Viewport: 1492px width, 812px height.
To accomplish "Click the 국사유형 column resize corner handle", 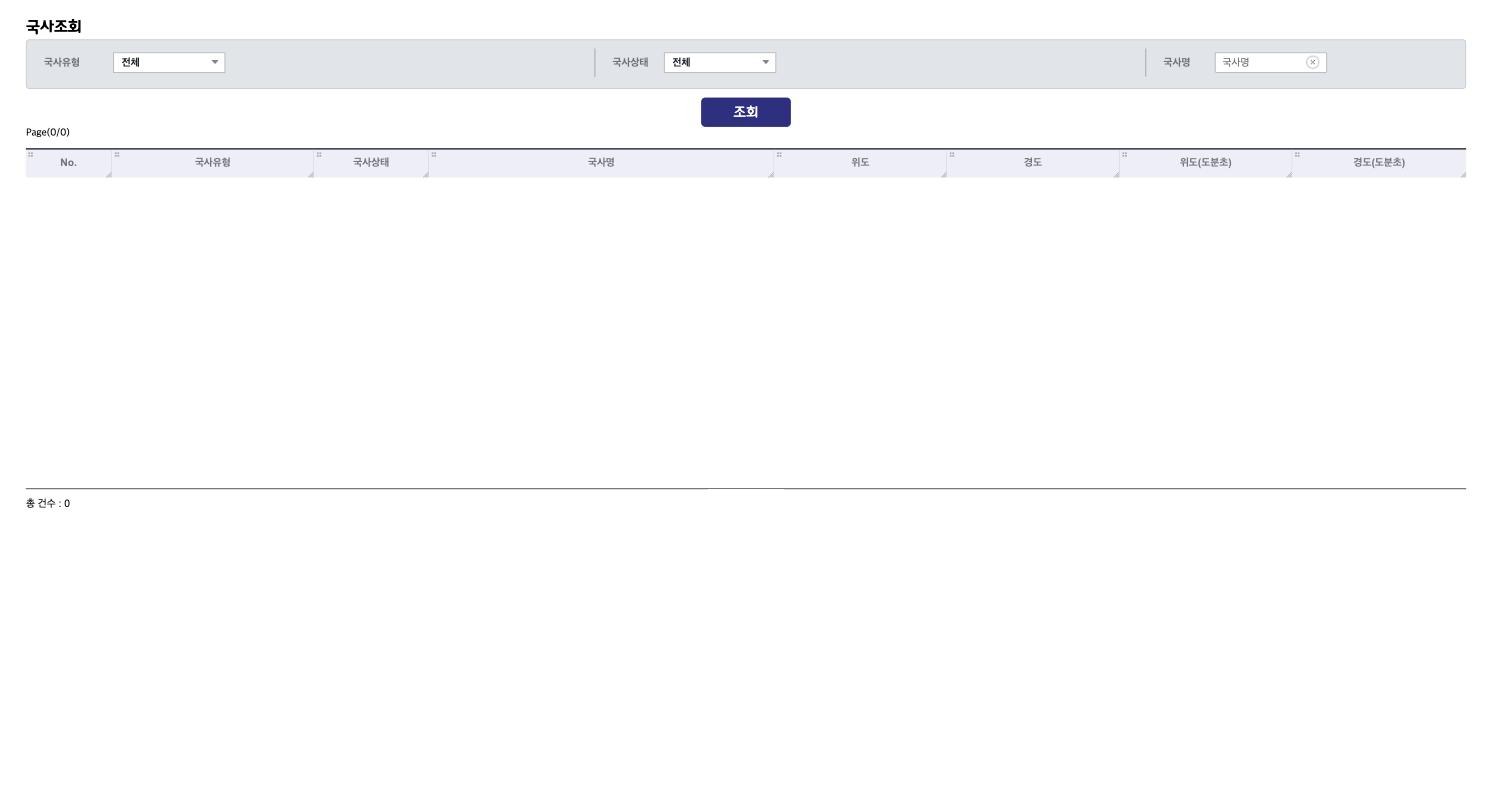I will 310,174.
